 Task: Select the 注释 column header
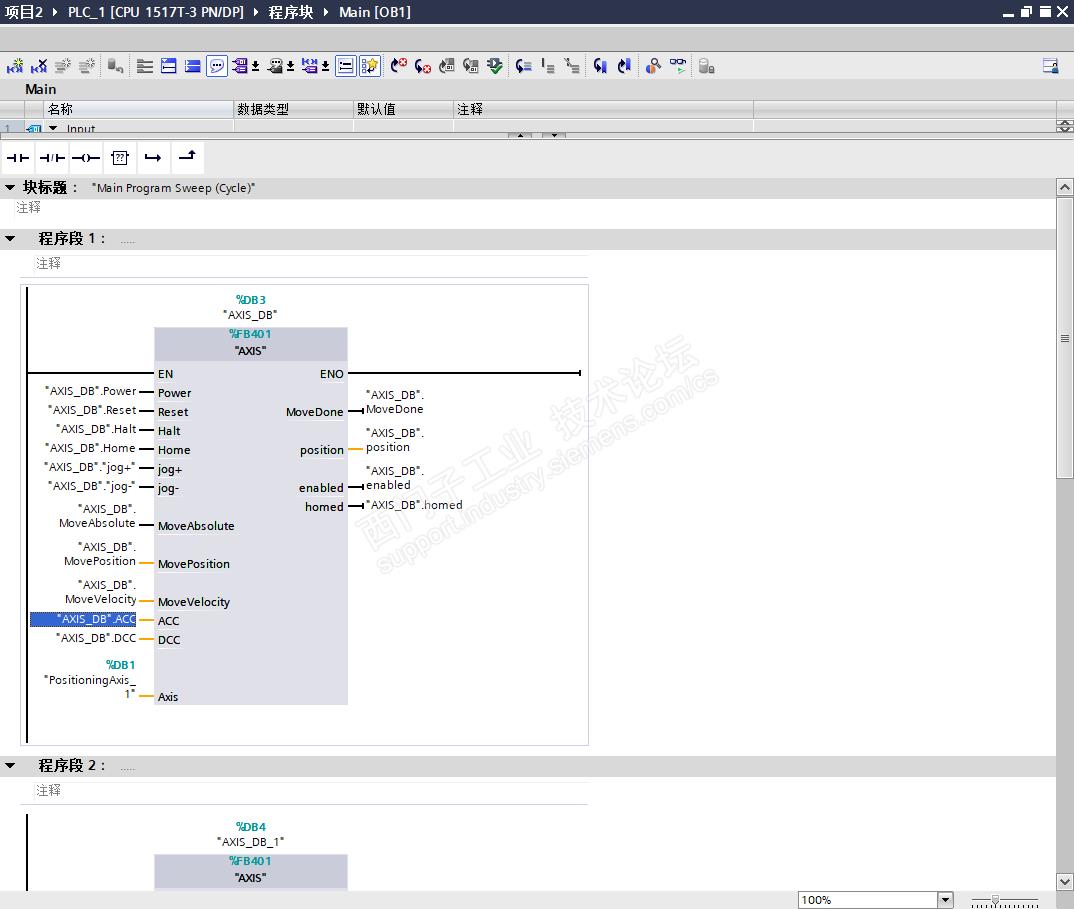[x=603, y=109]
